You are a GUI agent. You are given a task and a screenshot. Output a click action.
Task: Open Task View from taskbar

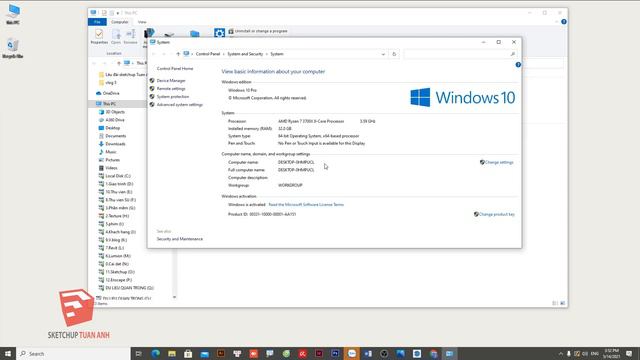tap(138, 353)
